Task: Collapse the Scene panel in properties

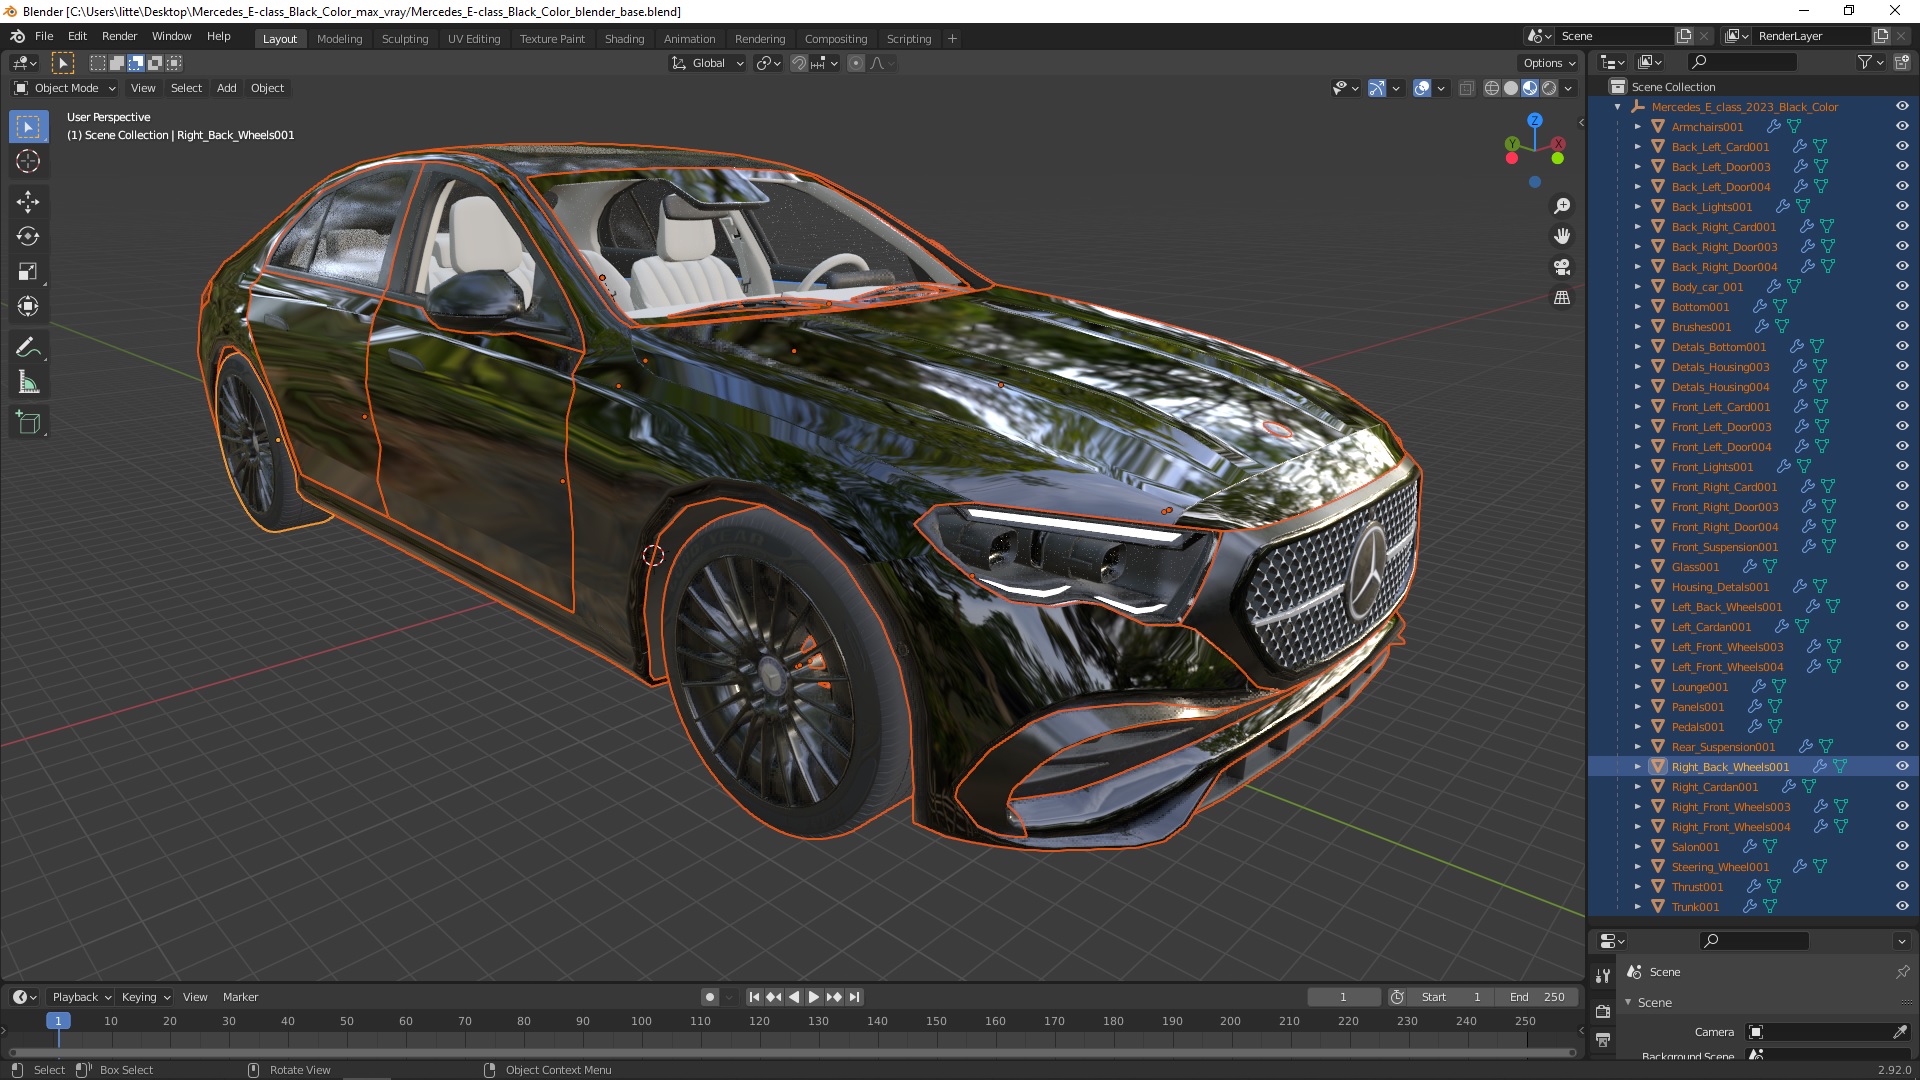Action: [x=1629, y=1002]
